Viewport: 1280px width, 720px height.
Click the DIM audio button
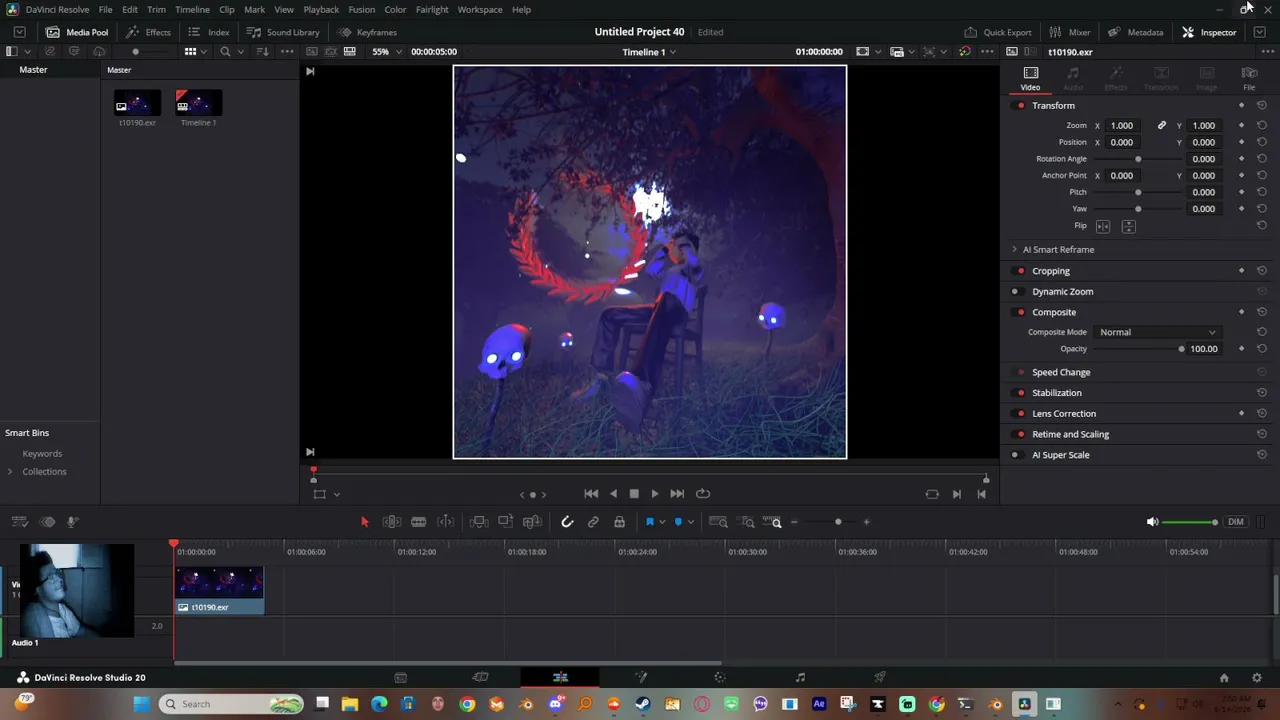tap(1236, 522)
